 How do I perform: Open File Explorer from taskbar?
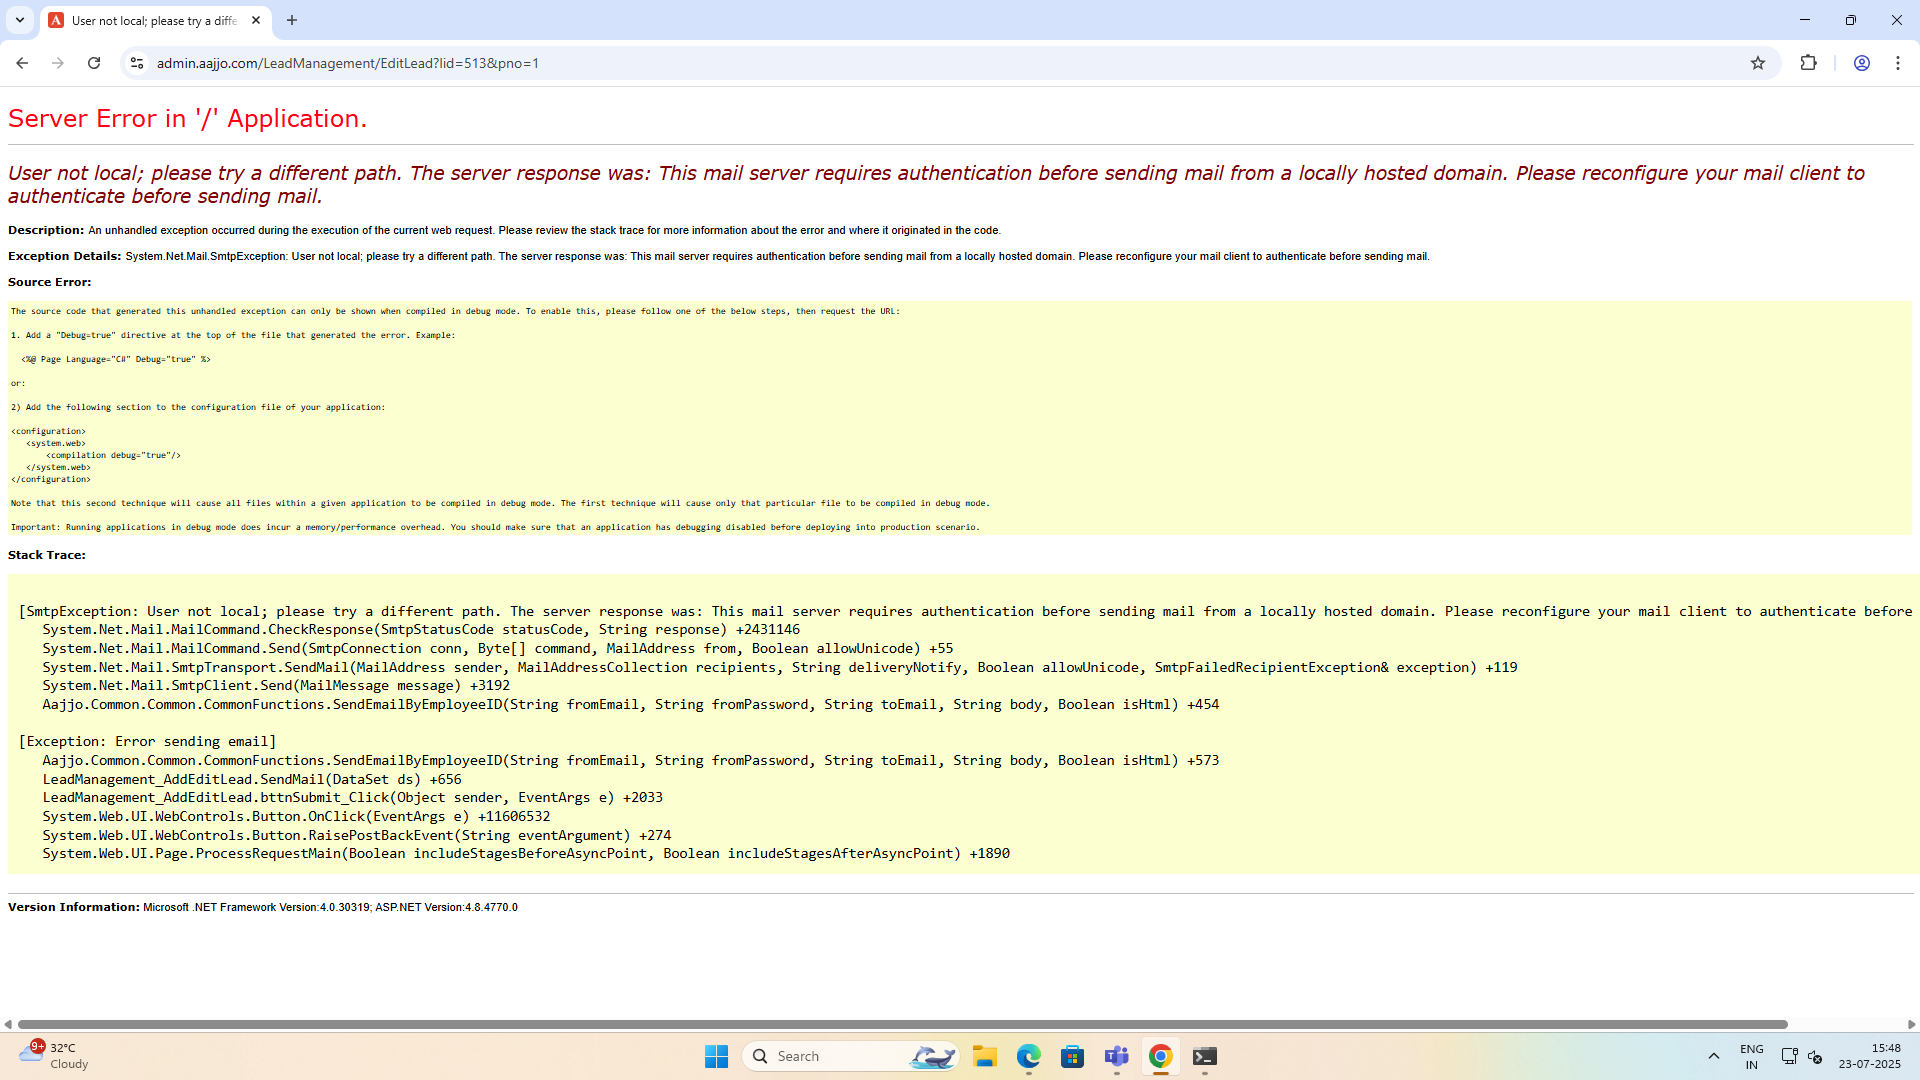[985, 1056]
